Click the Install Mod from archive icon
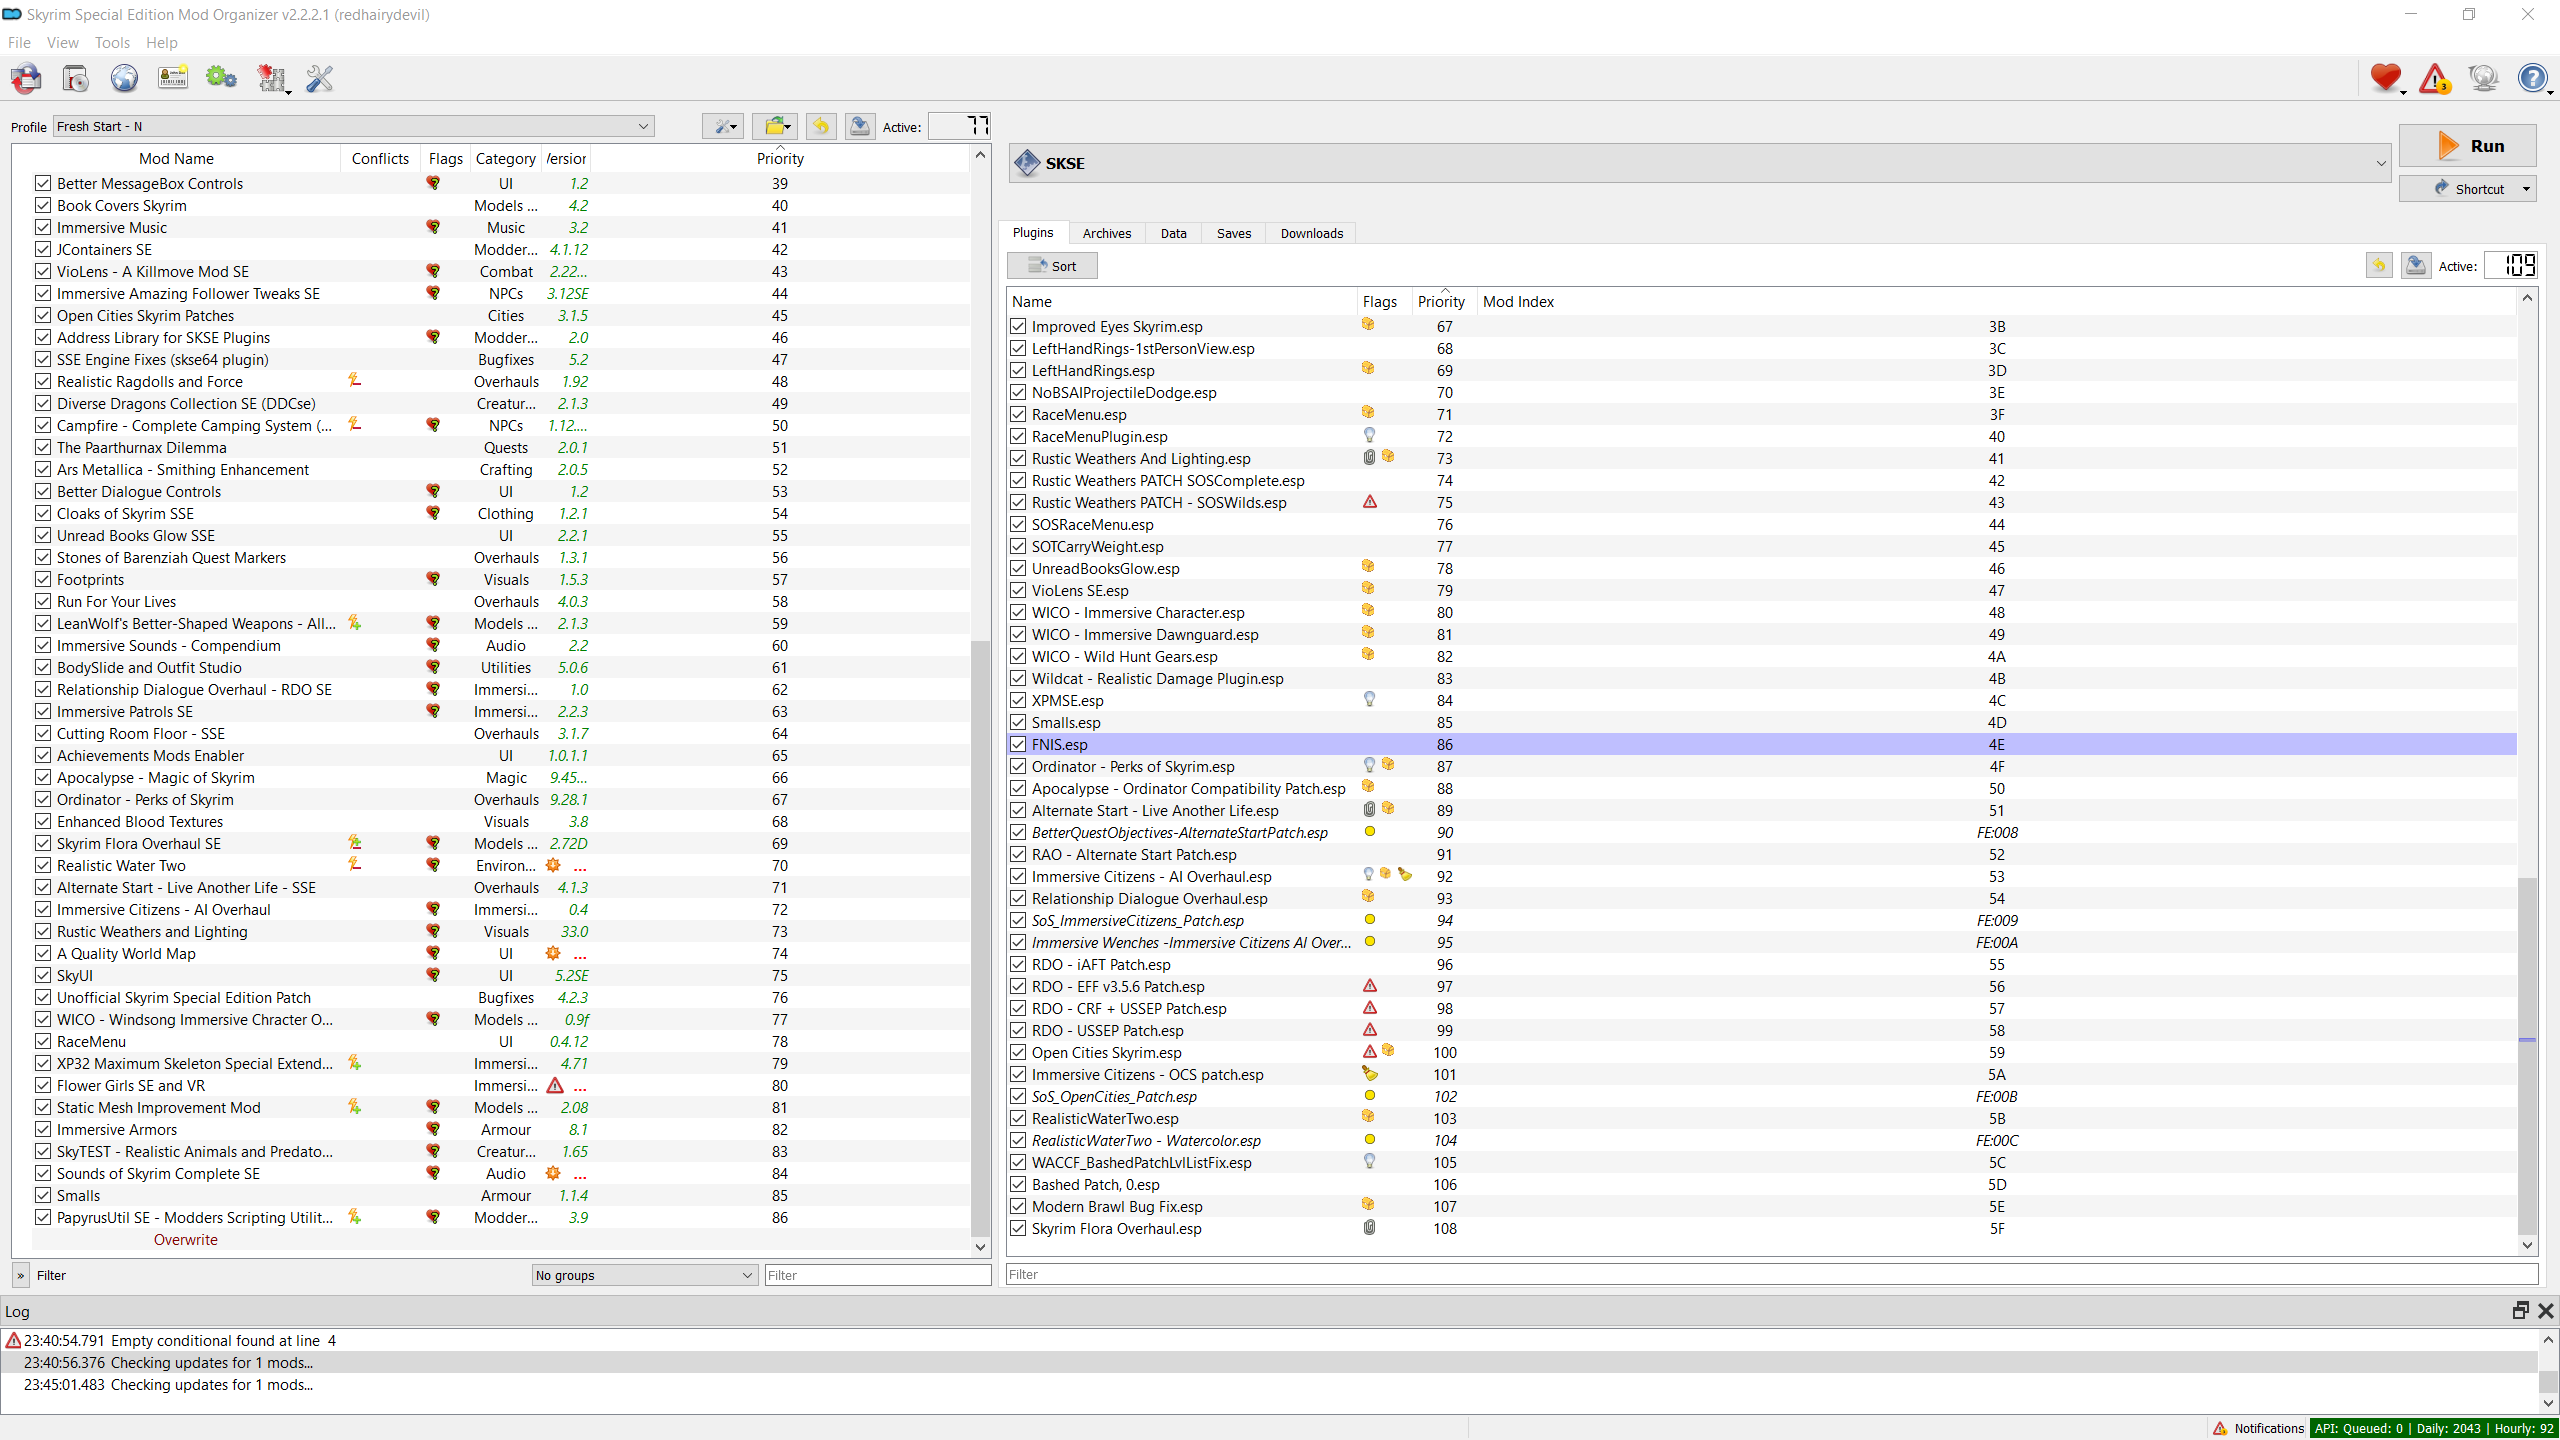 coord(75,78)
